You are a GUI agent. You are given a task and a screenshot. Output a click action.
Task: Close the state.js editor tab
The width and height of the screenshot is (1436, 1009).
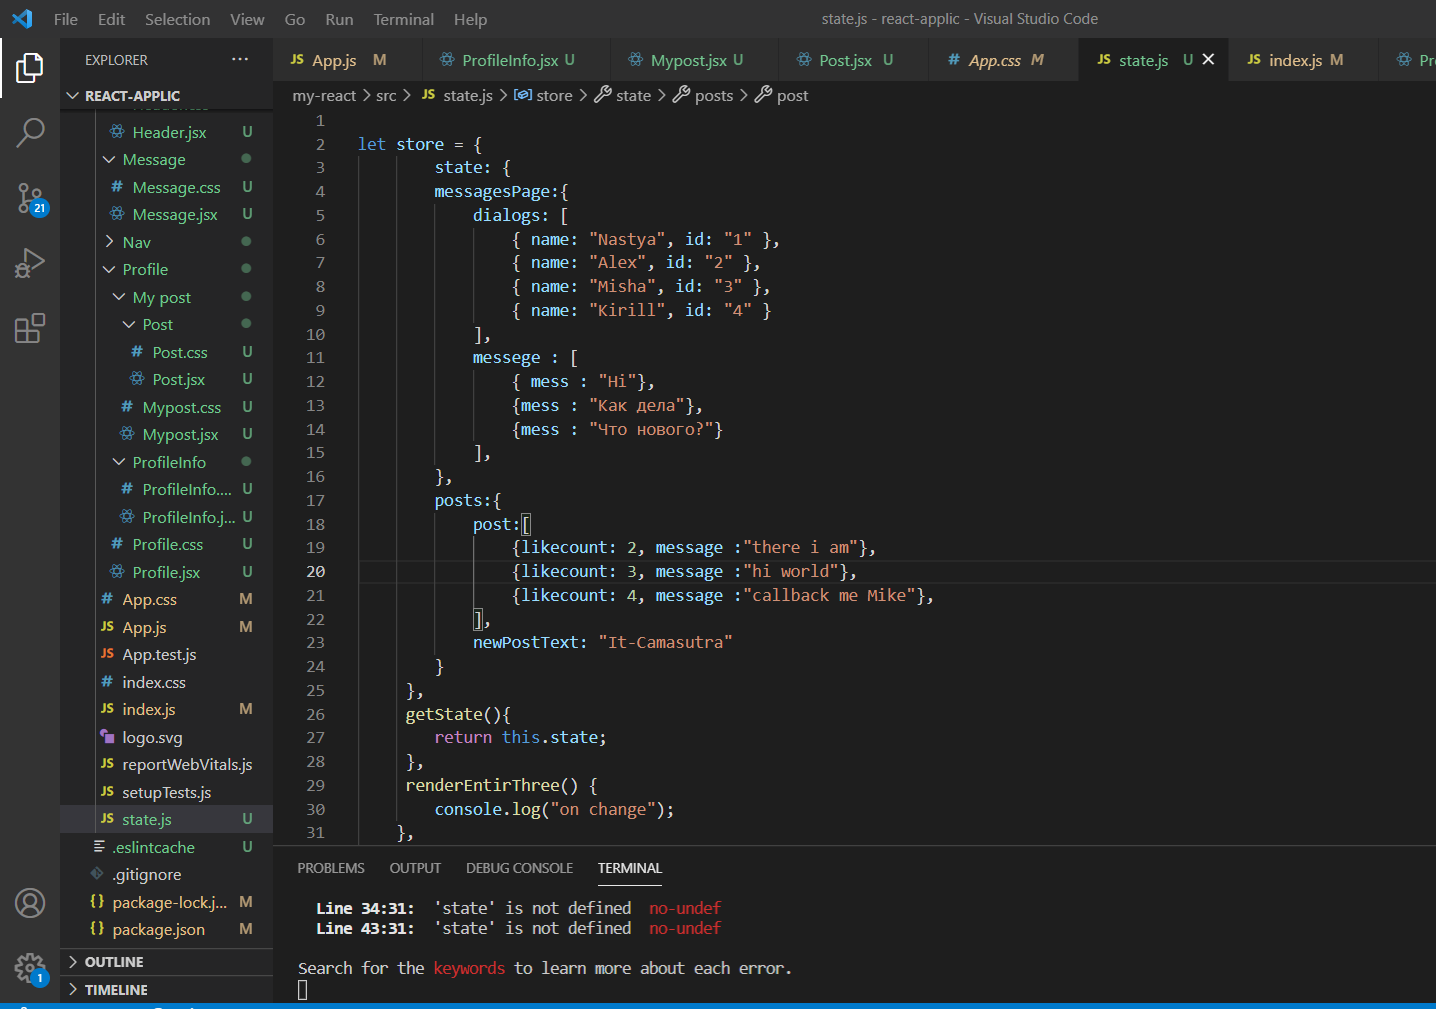(1208, 60)
